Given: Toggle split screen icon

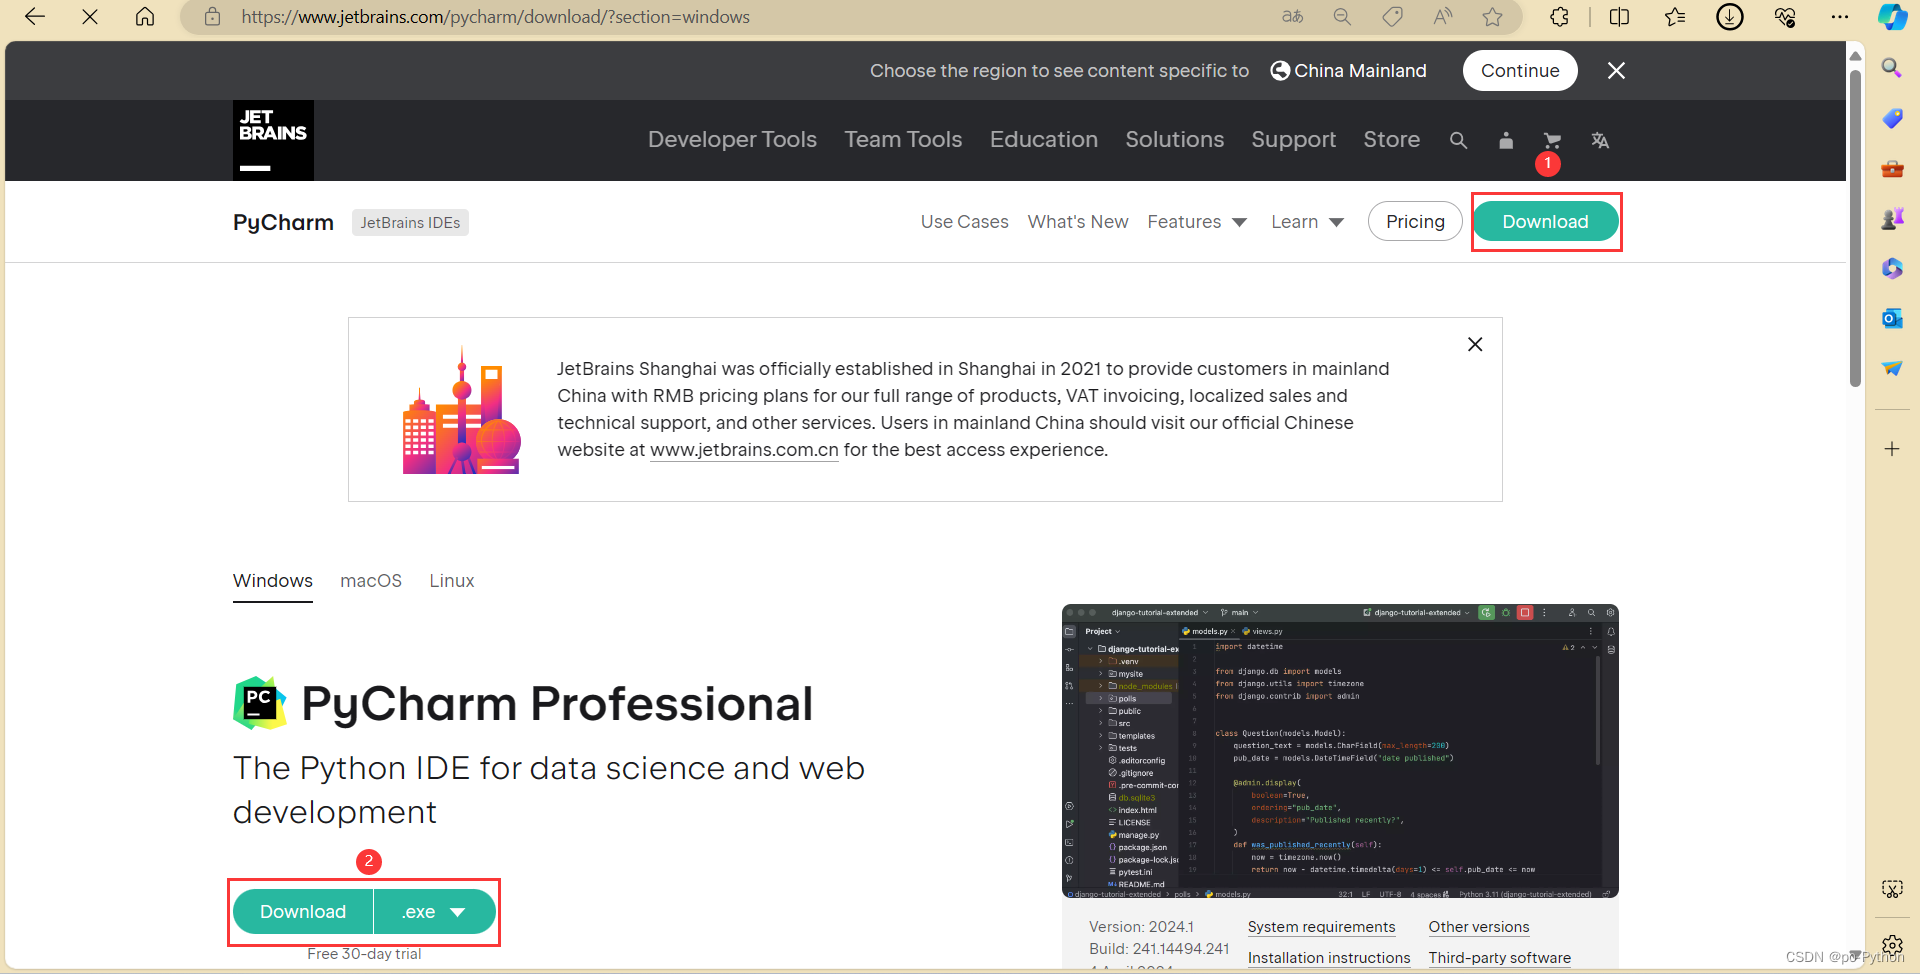Looking at the screenshot, I should coord(1620,17).
